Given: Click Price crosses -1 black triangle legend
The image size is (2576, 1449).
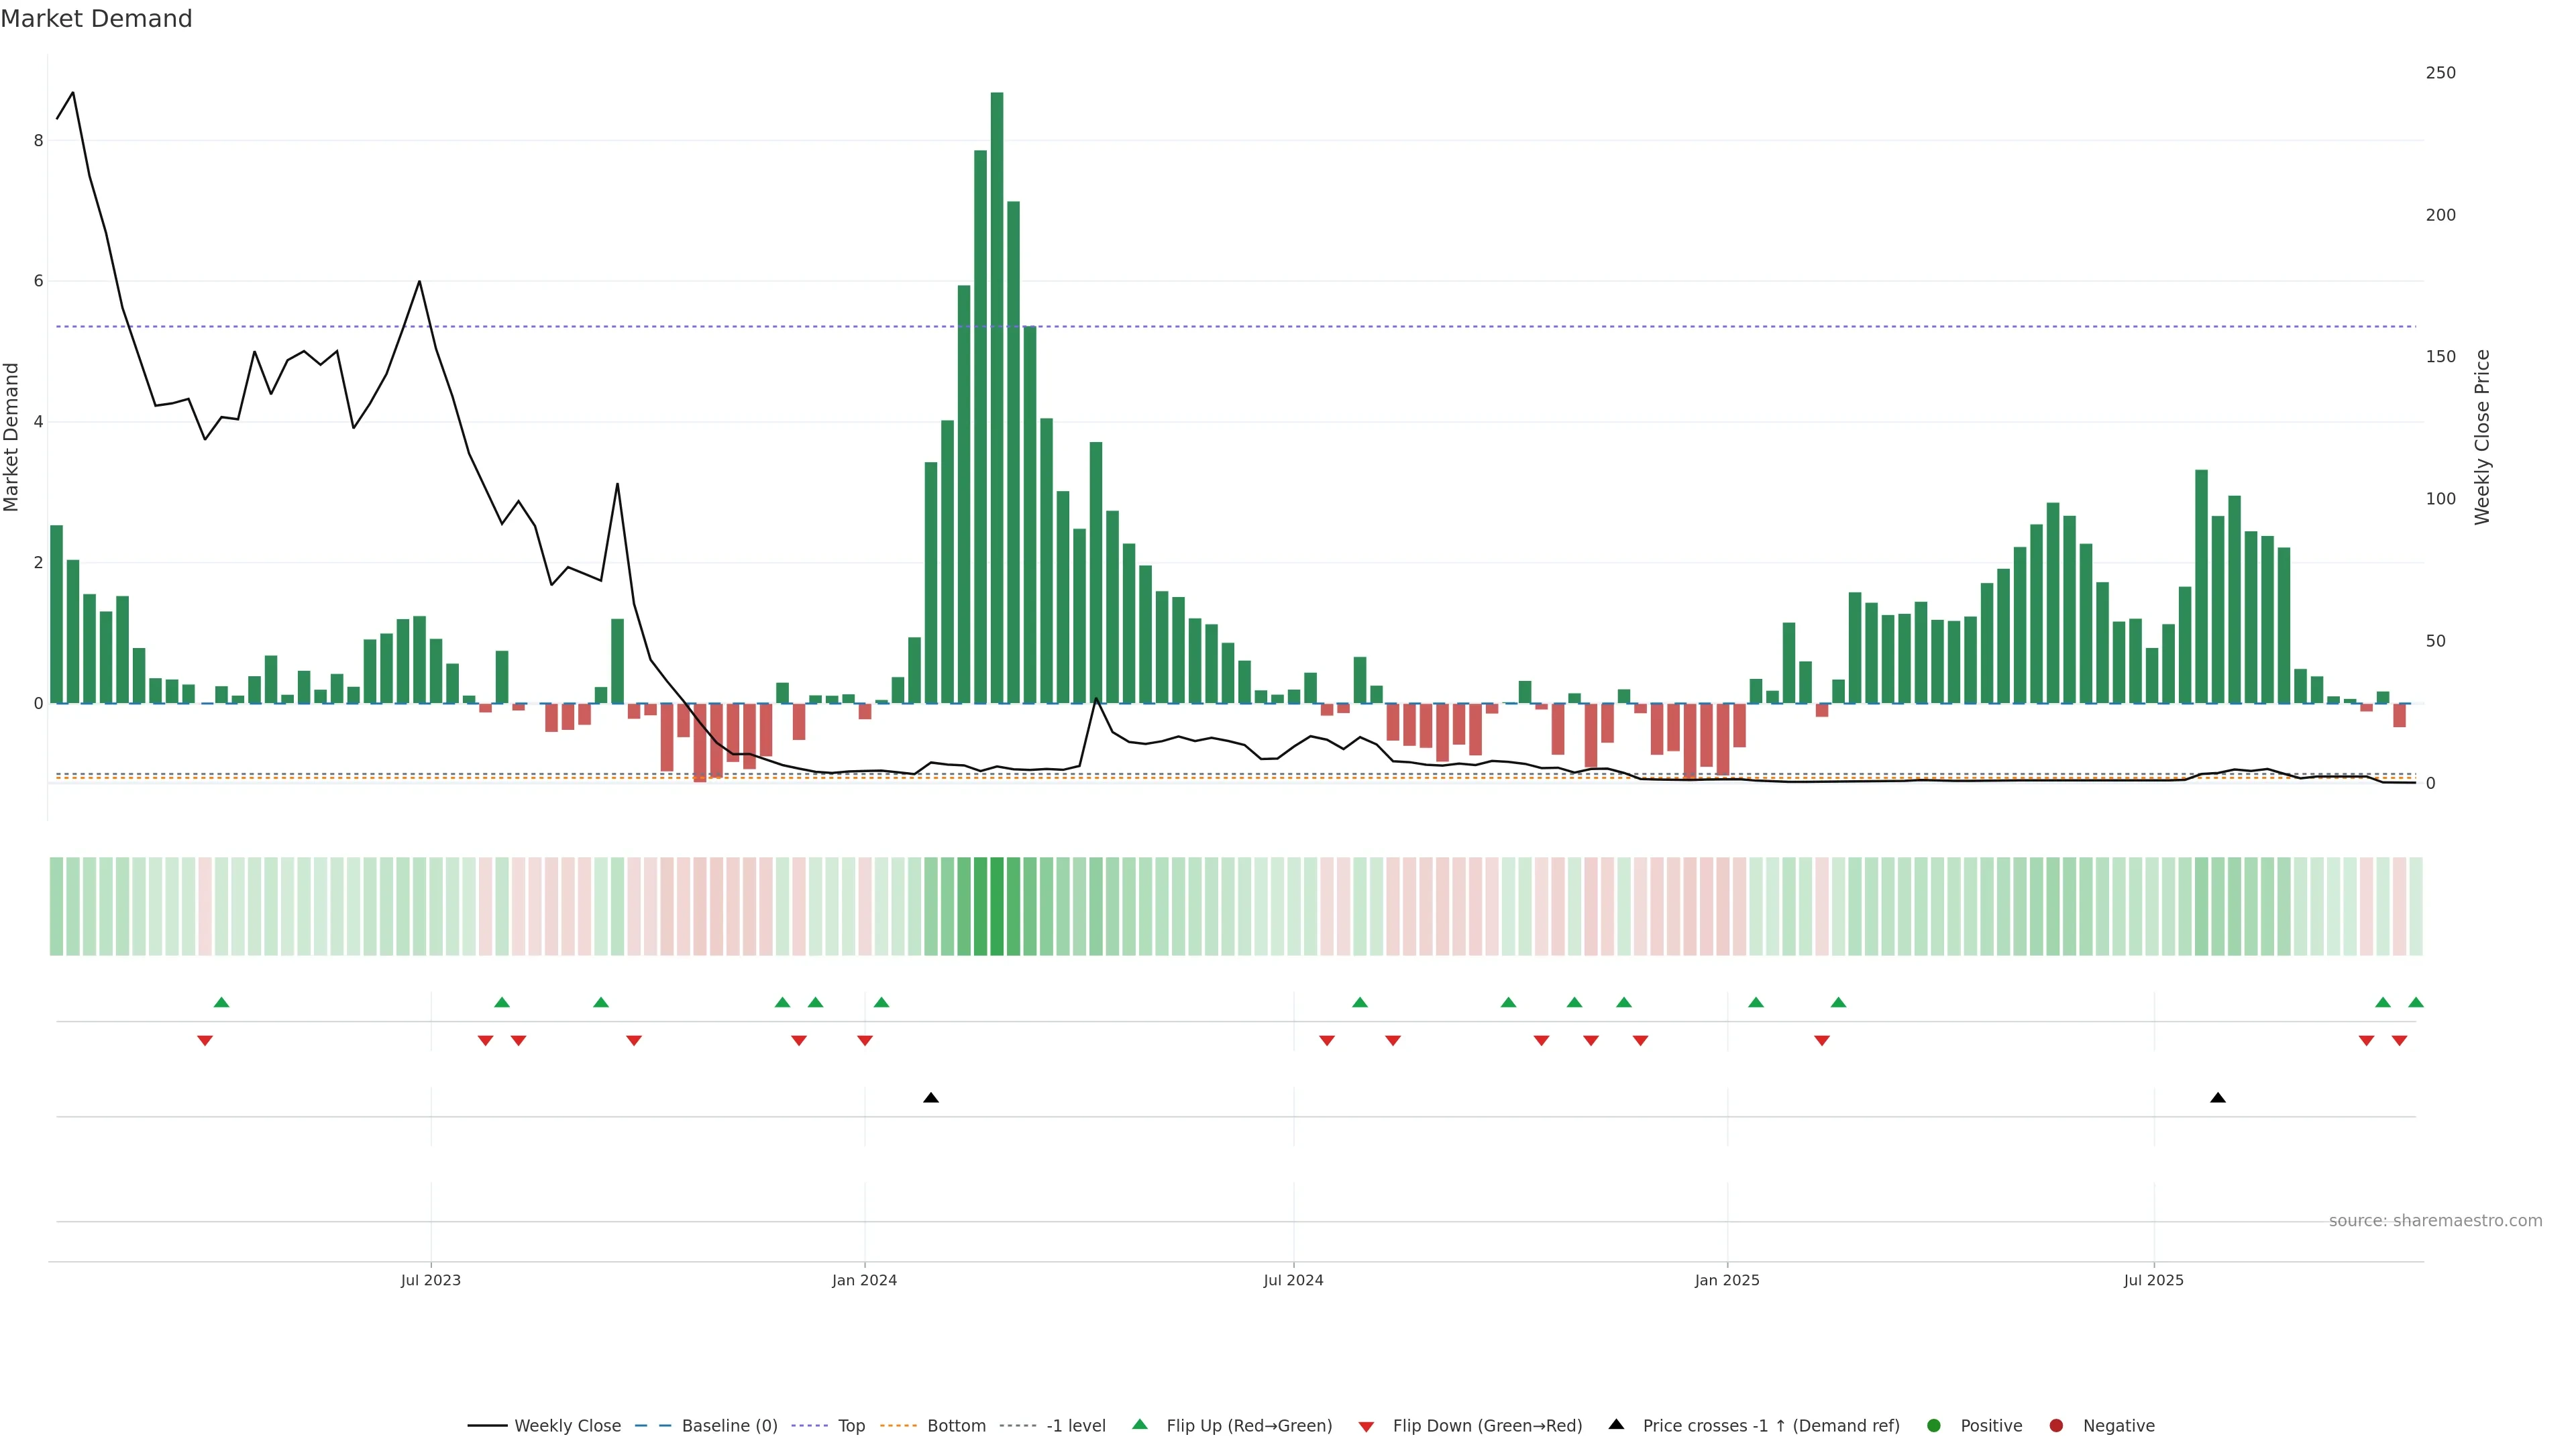Looking at the screenshot, I should [1616, 1425].
